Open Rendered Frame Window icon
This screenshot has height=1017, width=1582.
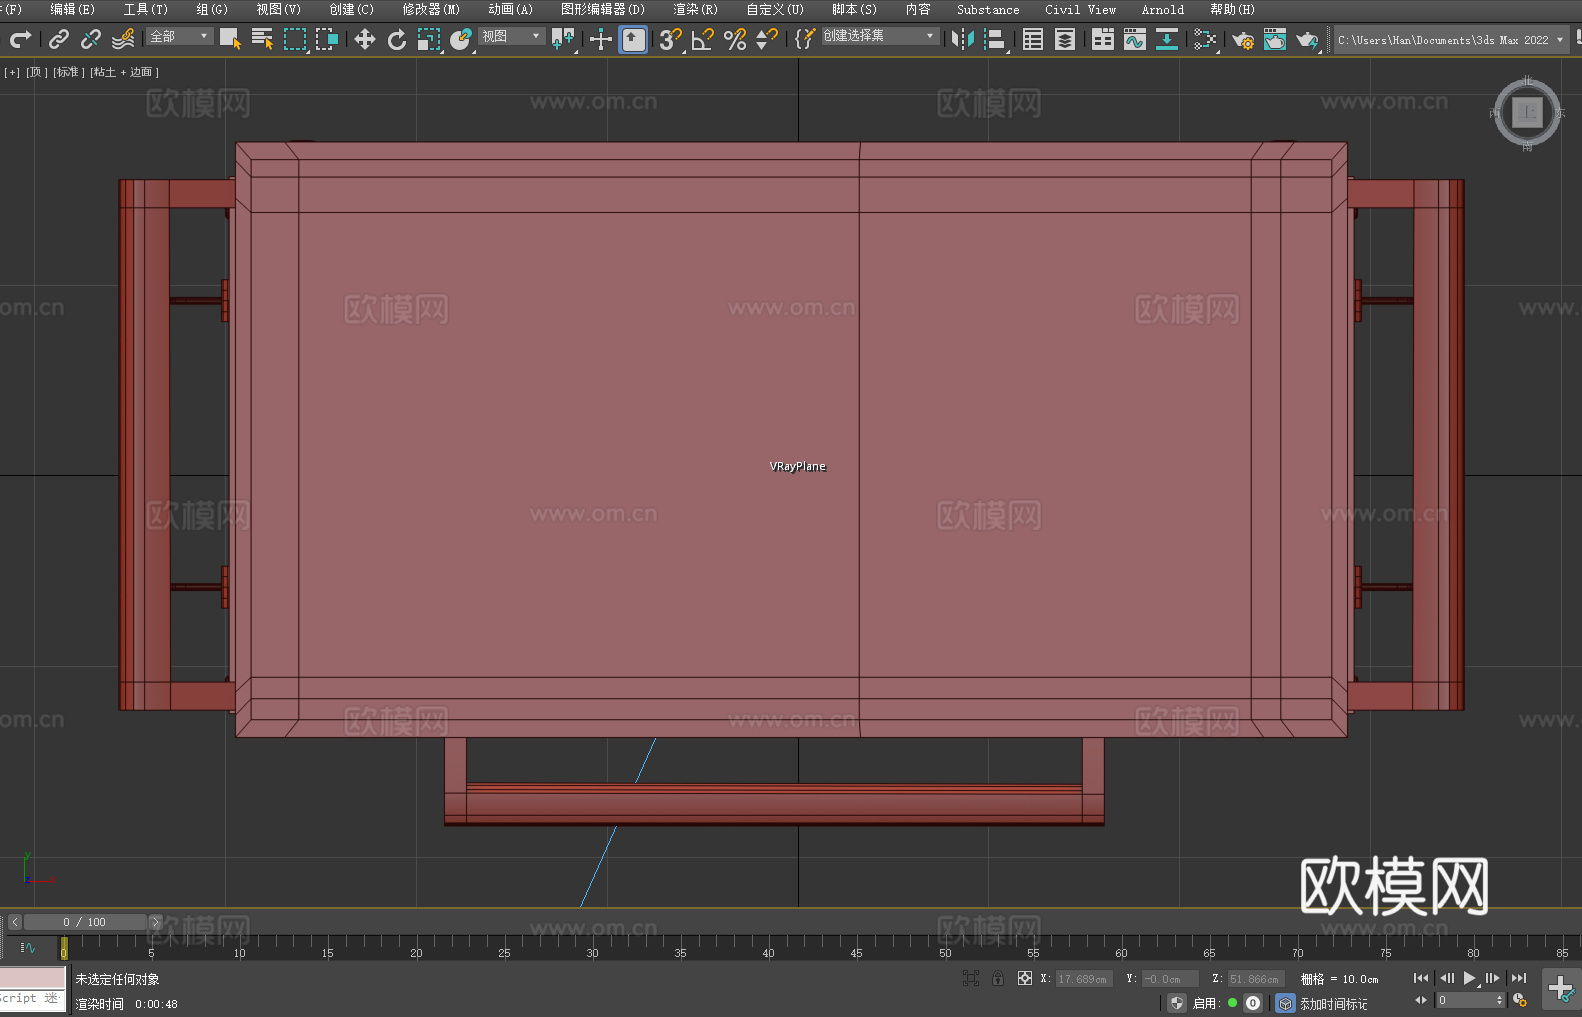coord(1275,39)
